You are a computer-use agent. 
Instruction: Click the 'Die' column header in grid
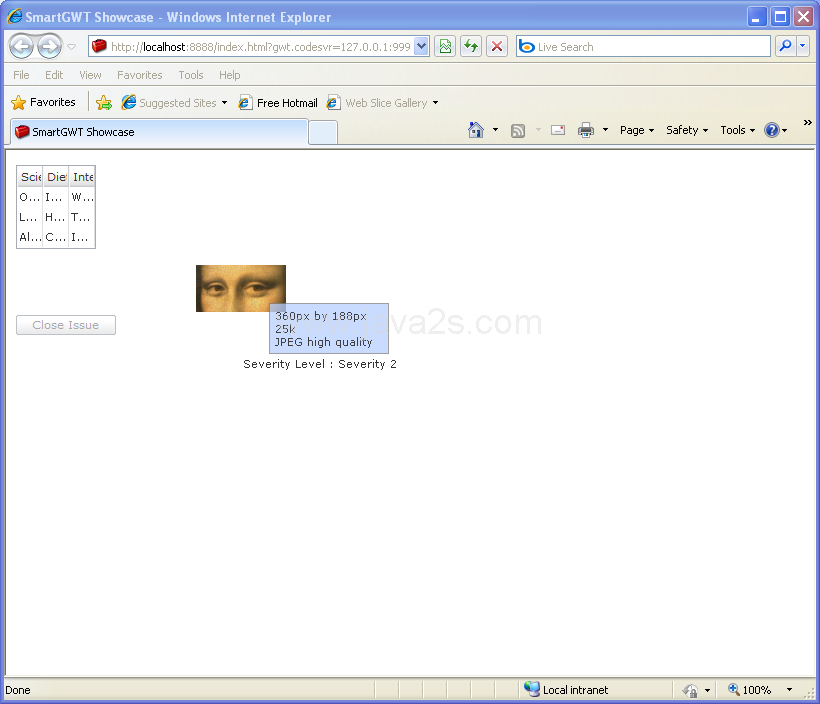[x=56, y=177]
